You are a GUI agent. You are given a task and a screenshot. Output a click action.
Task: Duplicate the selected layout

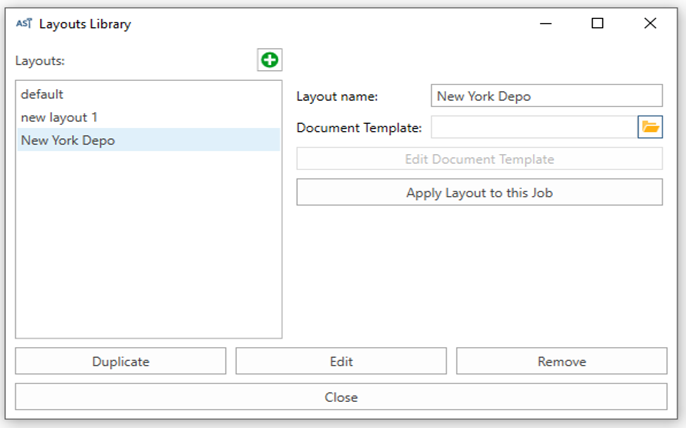pos(121,361)
